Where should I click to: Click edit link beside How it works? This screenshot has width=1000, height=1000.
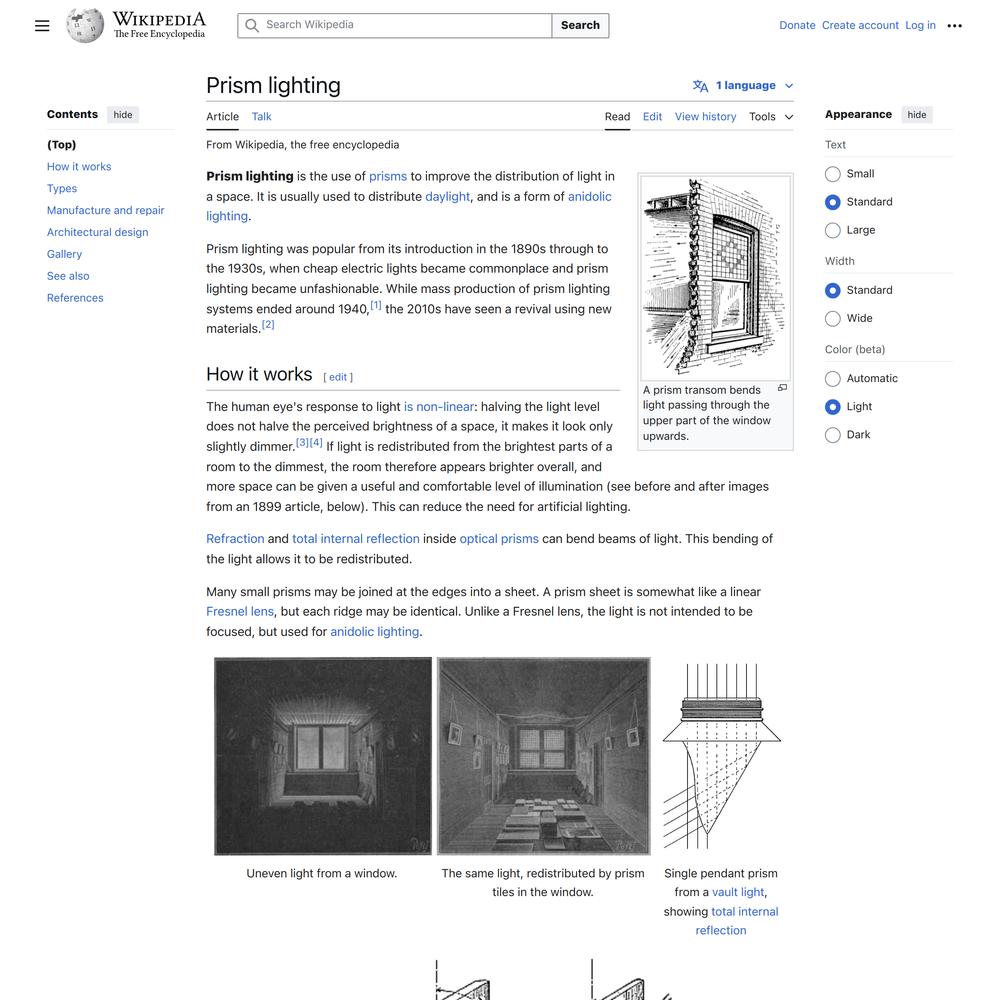pos(338,378)
